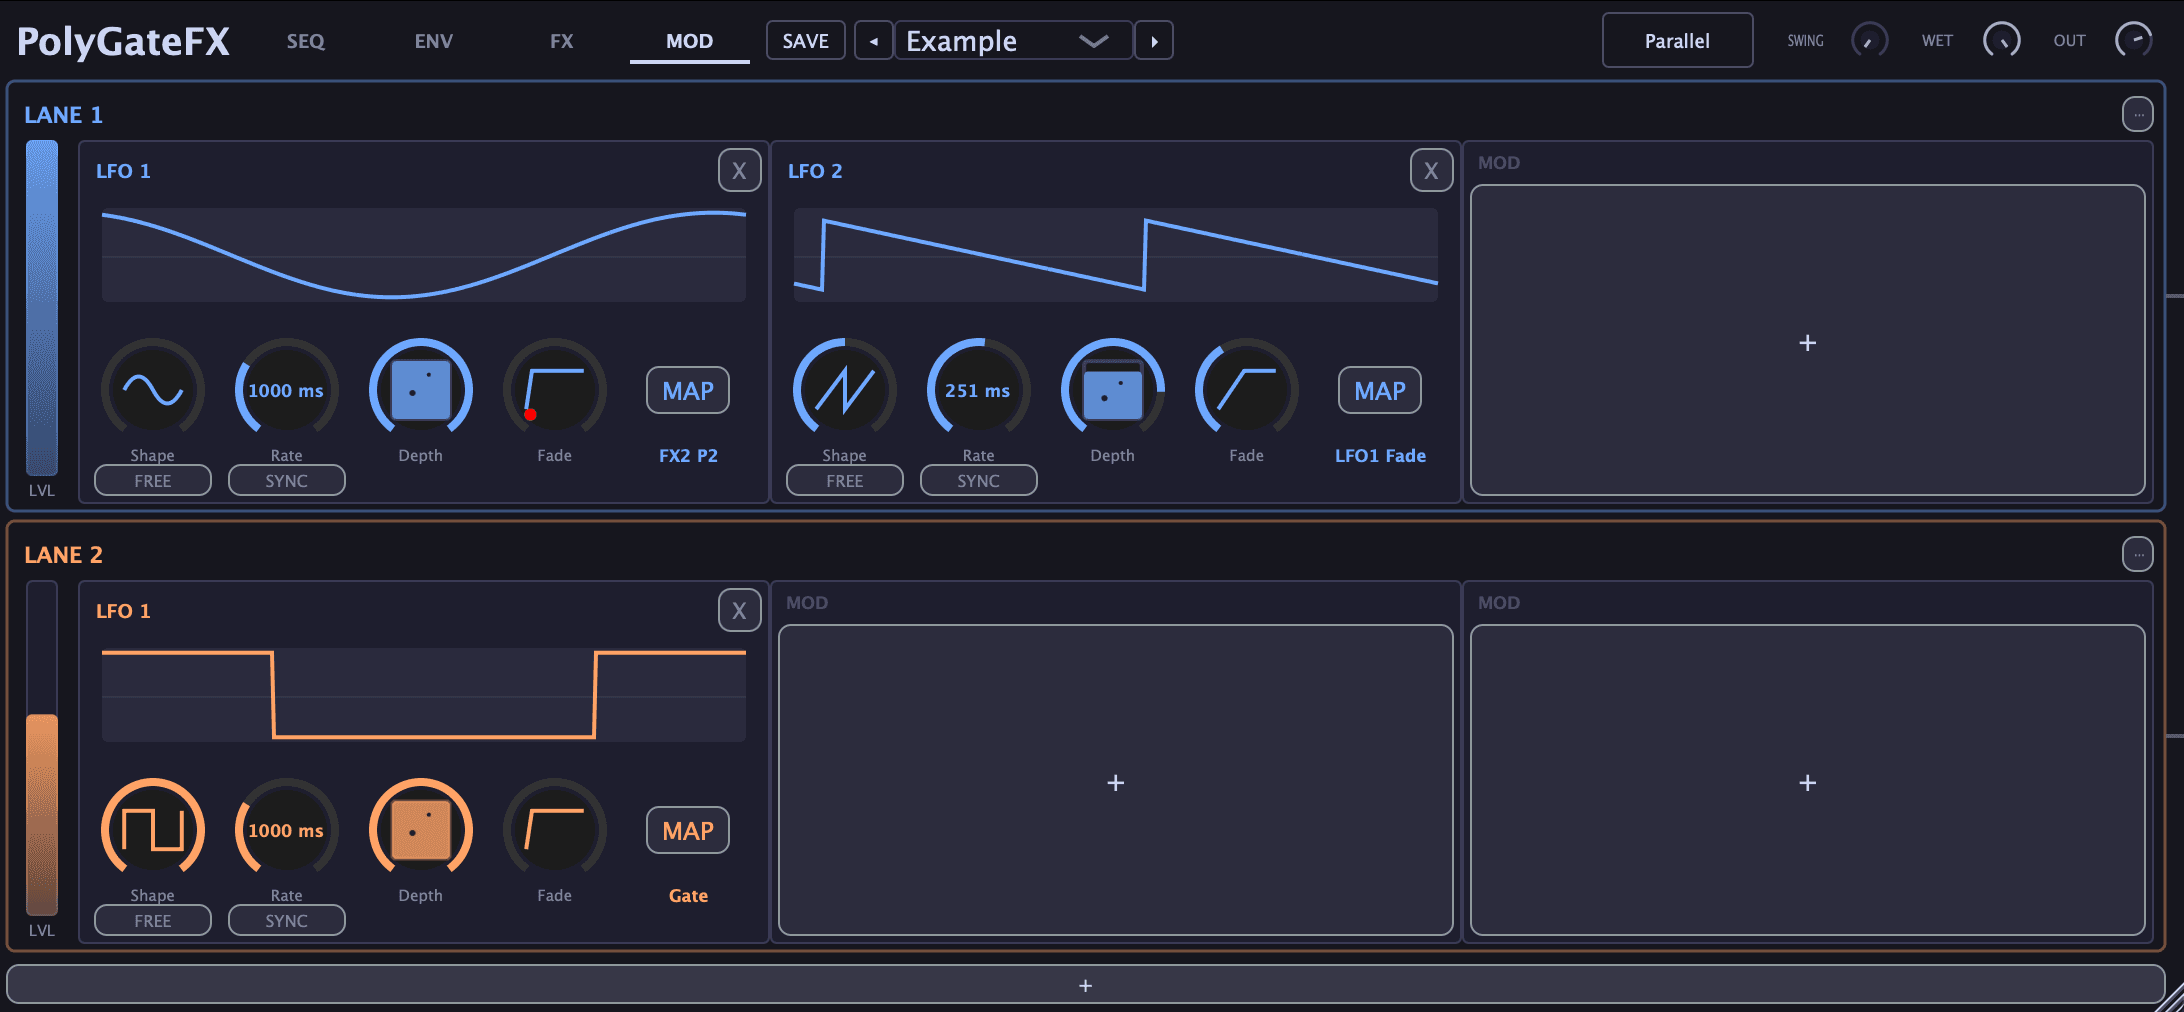The width and height of the screenshot is (2184, 1012).
Task: Toggle SYNC under Lane 1 LFO 1 Rate
Action: pyautogui.click(x=287, y=481)
